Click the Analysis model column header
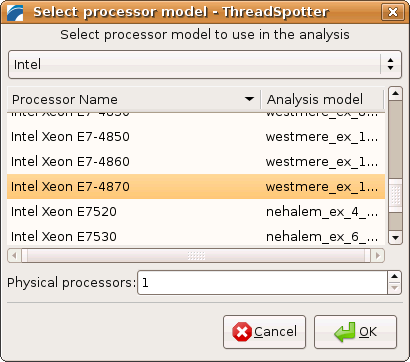 coord(322,99)
